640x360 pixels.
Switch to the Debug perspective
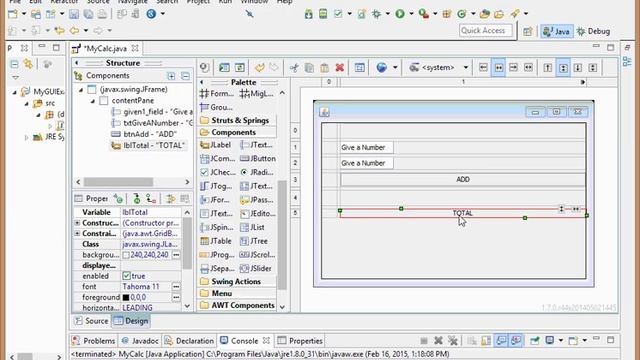(594, 31)
